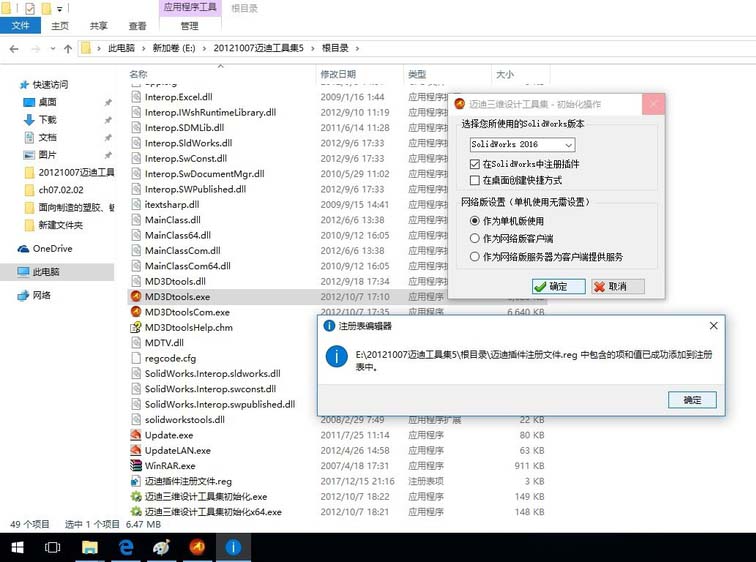
Task: Click the 应用程序工具 contextual tab
Action: 189,8
